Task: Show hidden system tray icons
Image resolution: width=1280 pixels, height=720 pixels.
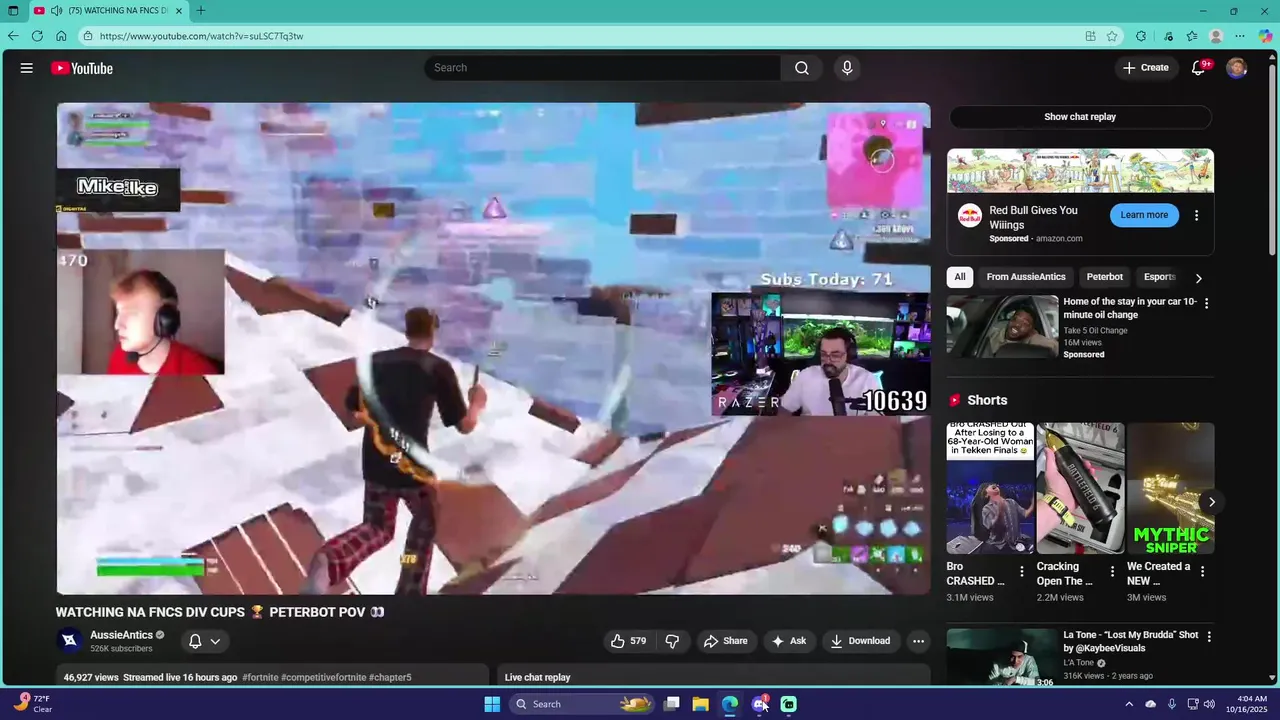Action: (x=1130, y=704)
